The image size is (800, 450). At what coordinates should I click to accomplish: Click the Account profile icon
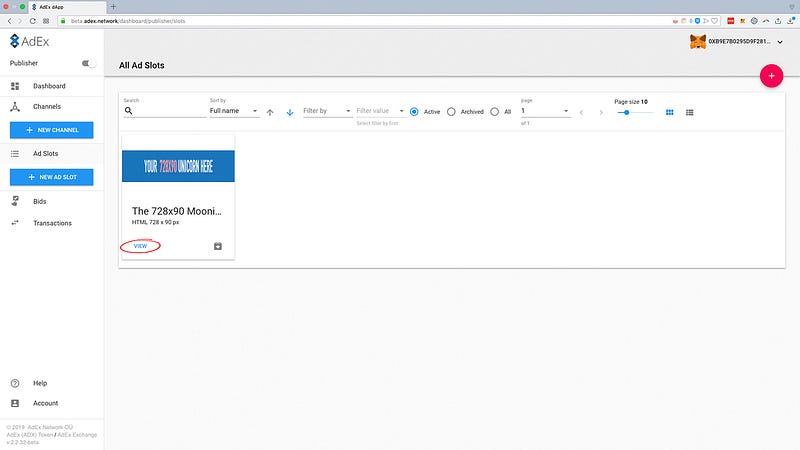15,403
